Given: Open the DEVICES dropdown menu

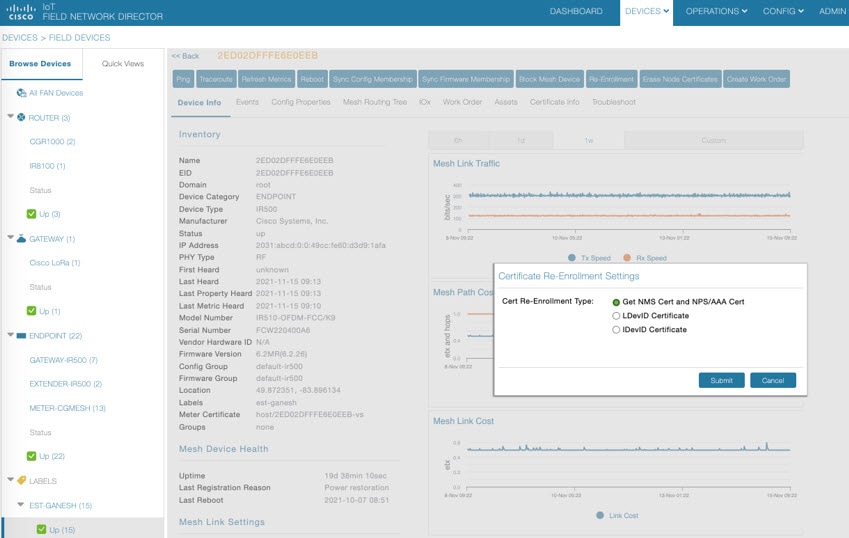Looking at the screenshot, I should coord(646,11).
